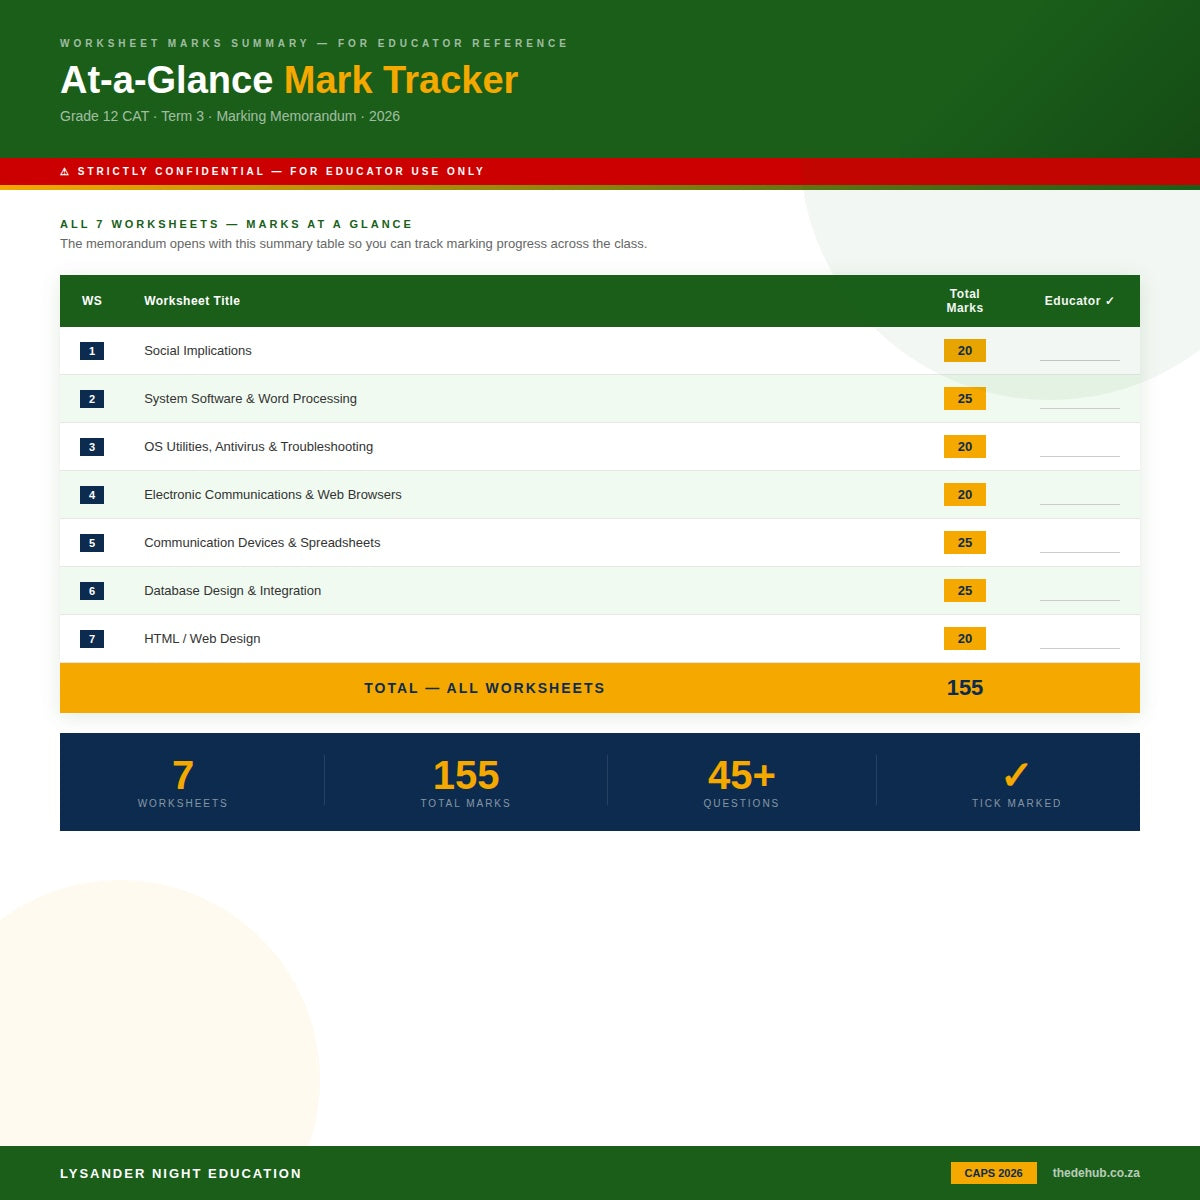Click the worksheet number 5 badge
Image resolution: width=1200 pixels, height=1200 pixels.
click(x=92, y=543)
